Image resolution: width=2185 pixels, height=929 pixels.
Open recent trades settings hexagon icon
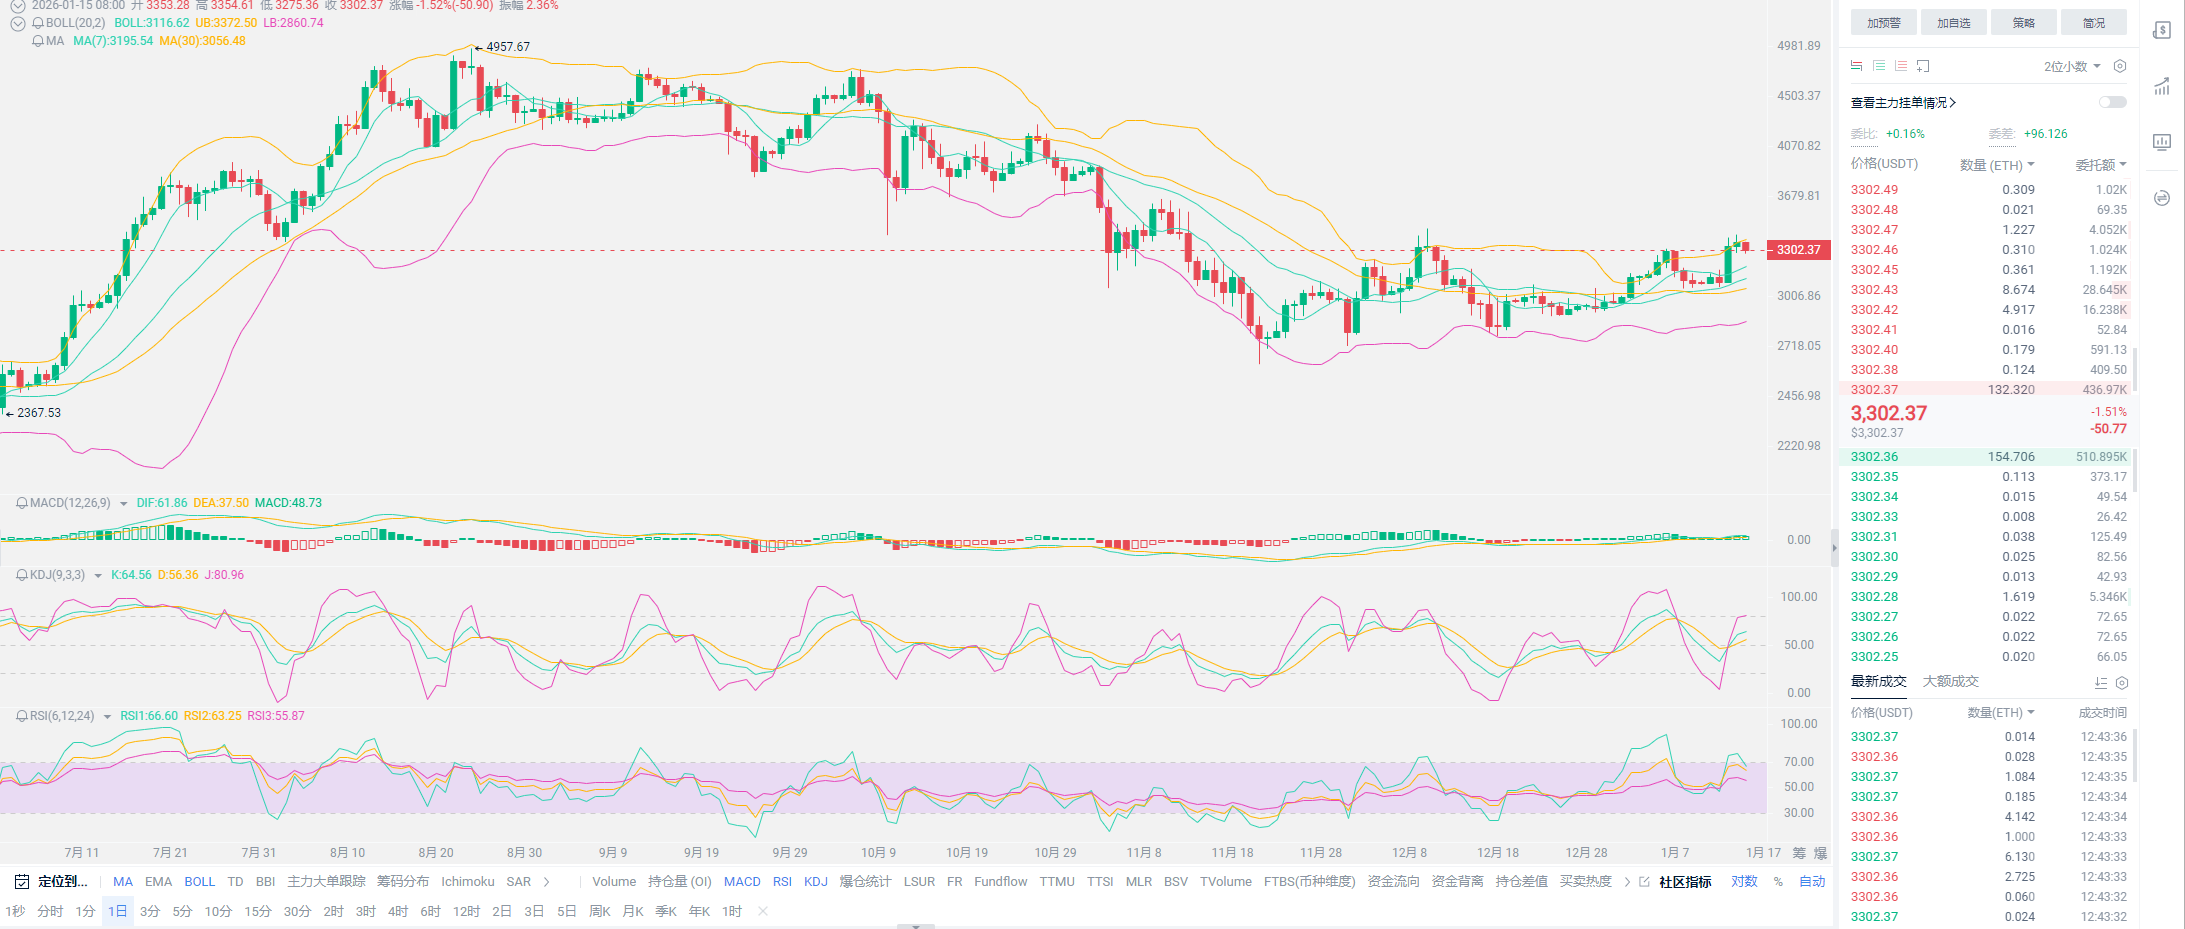2122,683
